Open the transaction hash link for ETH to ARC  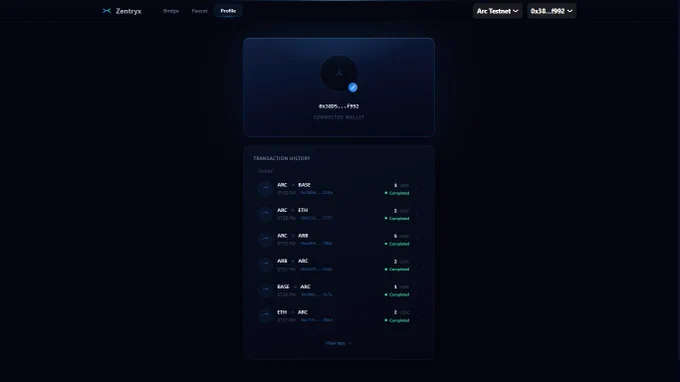[x=317, y=320]
